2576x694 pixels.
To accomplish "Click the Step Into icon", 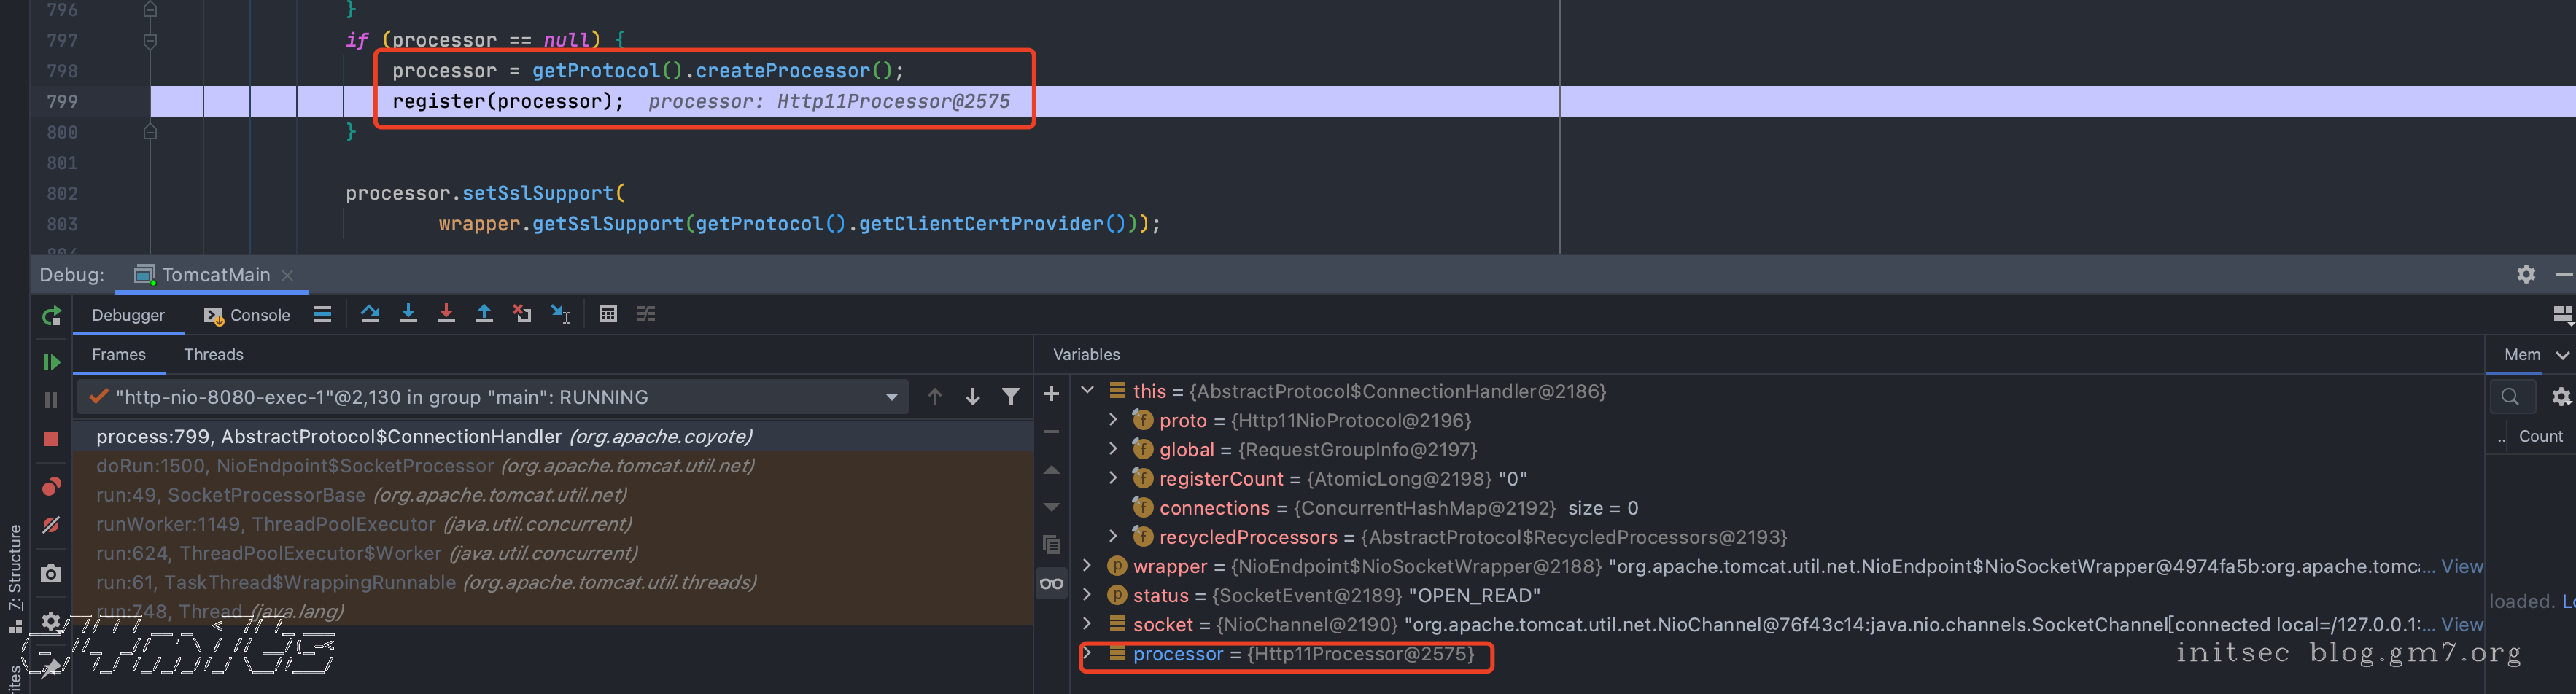I will (x=408, y=314).
